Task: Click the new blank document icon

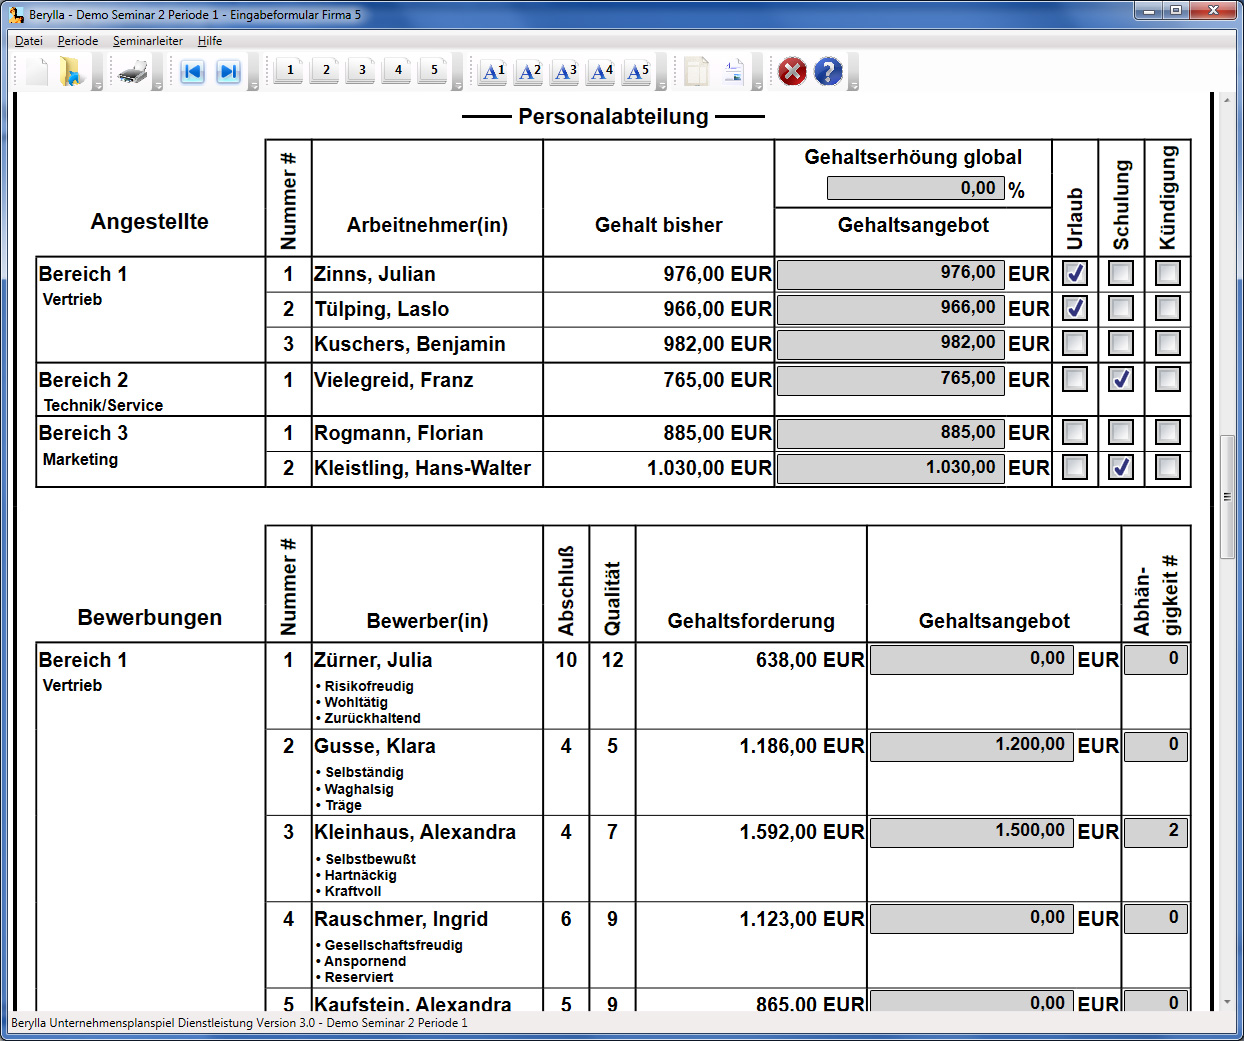Action: [36, 72]
